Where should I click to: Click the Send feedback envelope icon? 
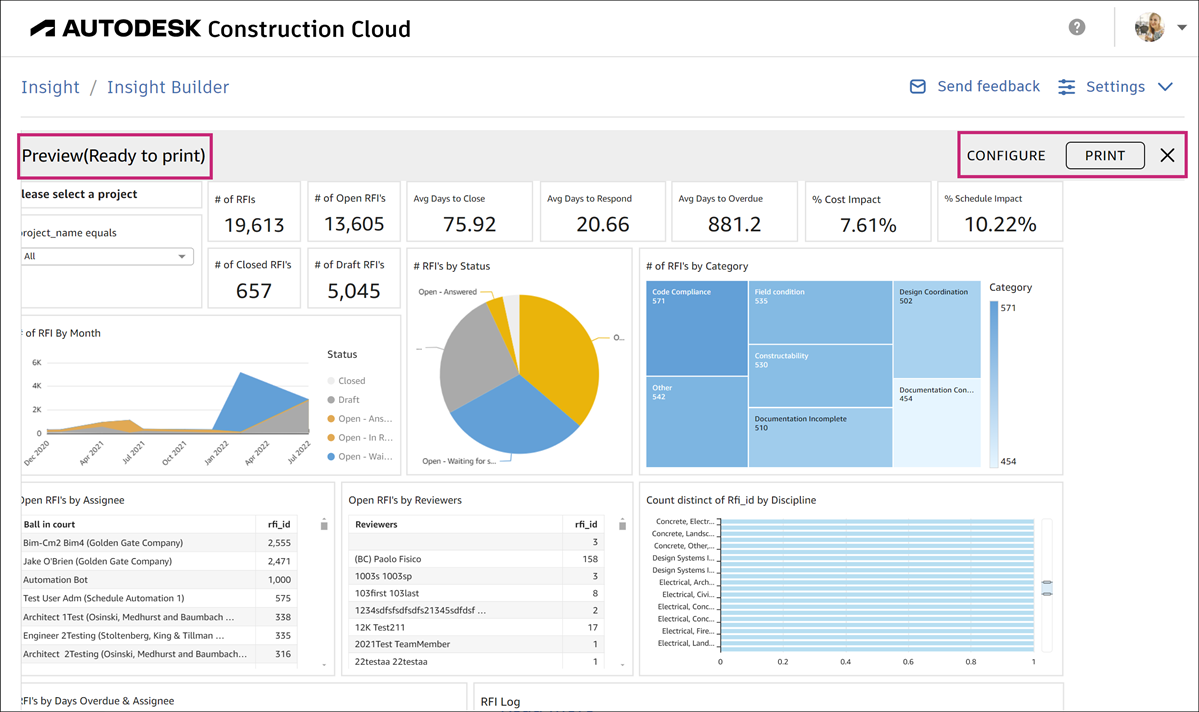(918, 86)
